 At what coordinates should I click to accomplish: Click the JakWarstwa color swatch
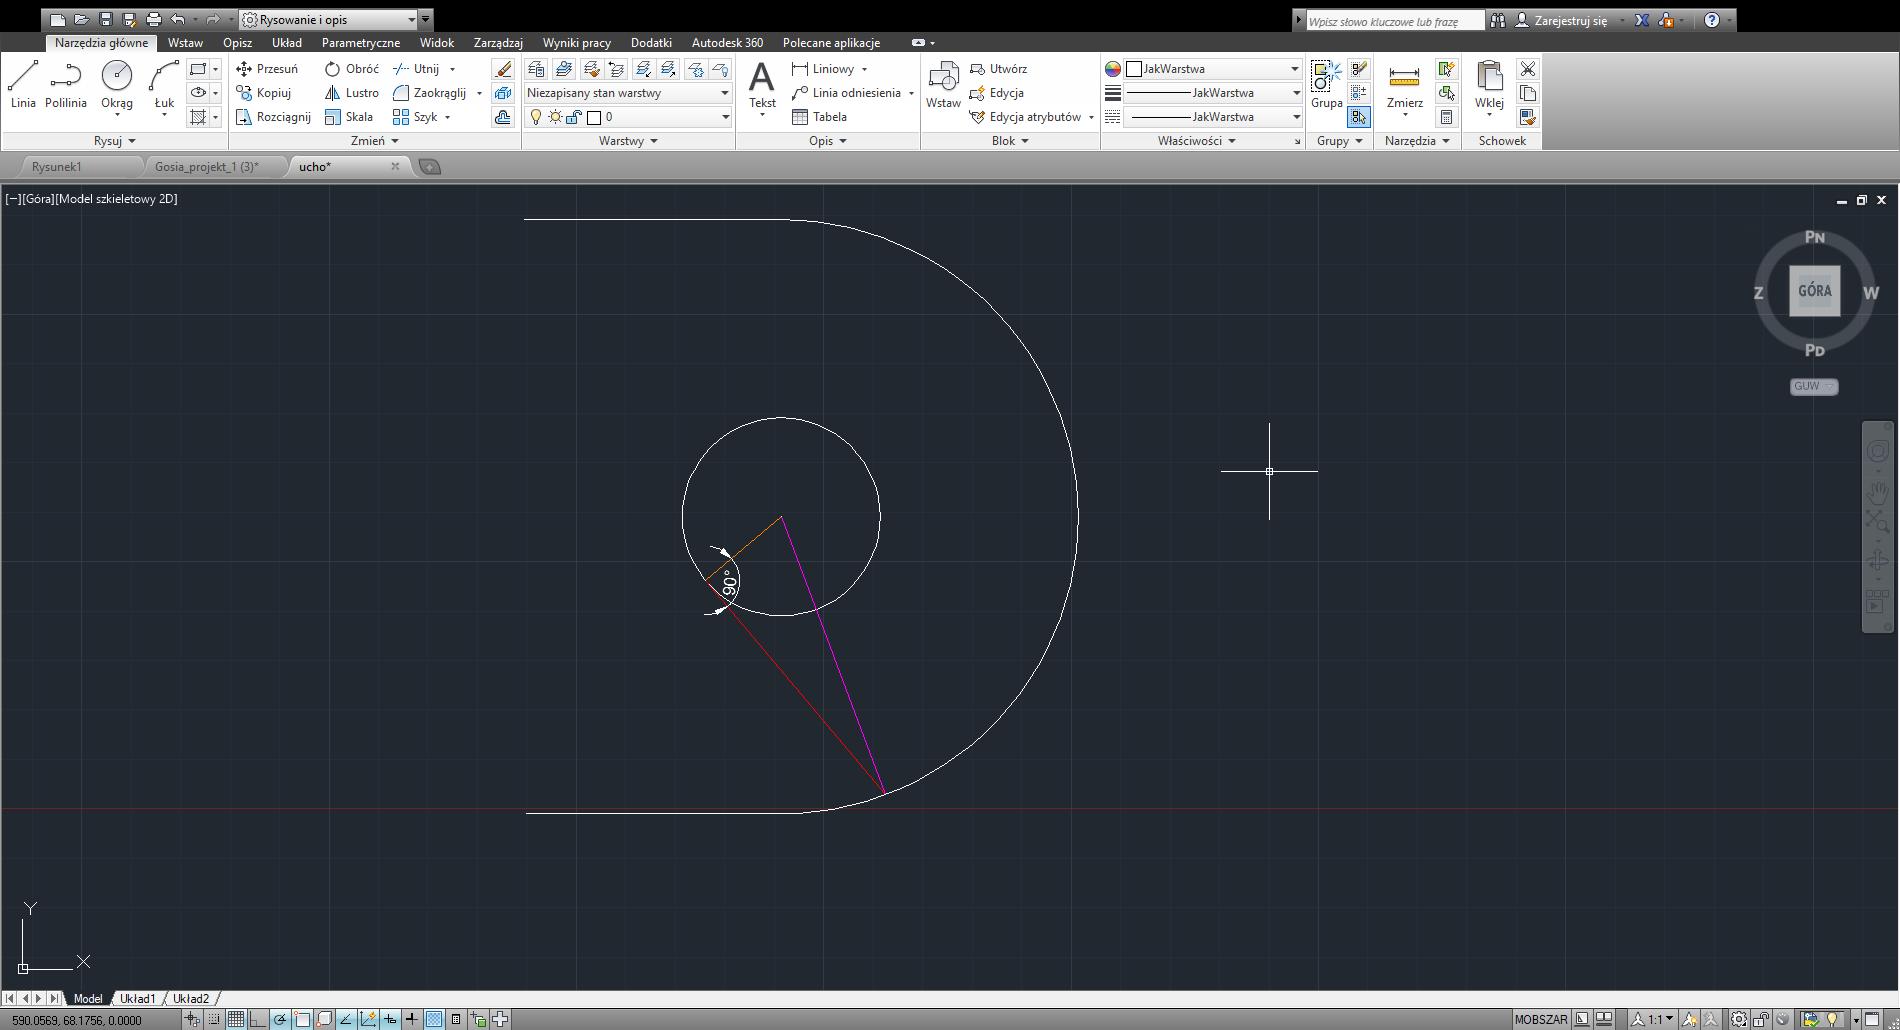(x=1134, y=69)
